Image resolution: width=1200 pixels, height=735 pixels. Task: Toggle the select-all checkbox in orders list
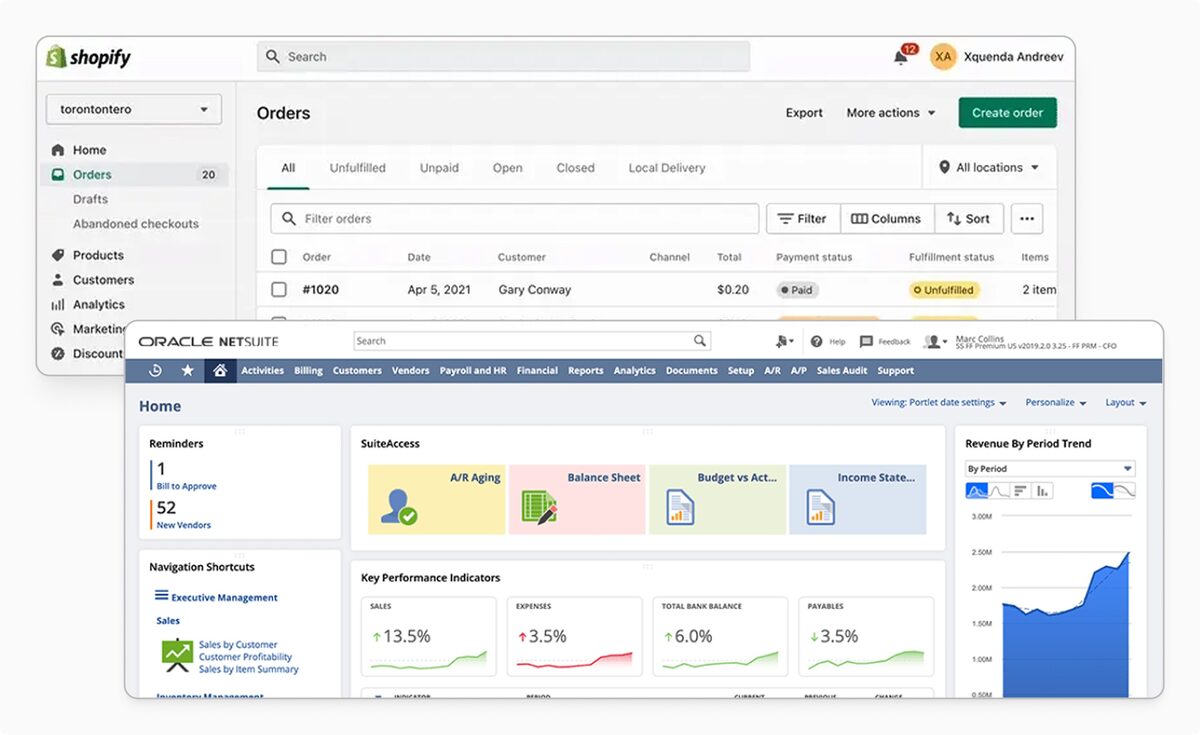click(x=278, y=256)
